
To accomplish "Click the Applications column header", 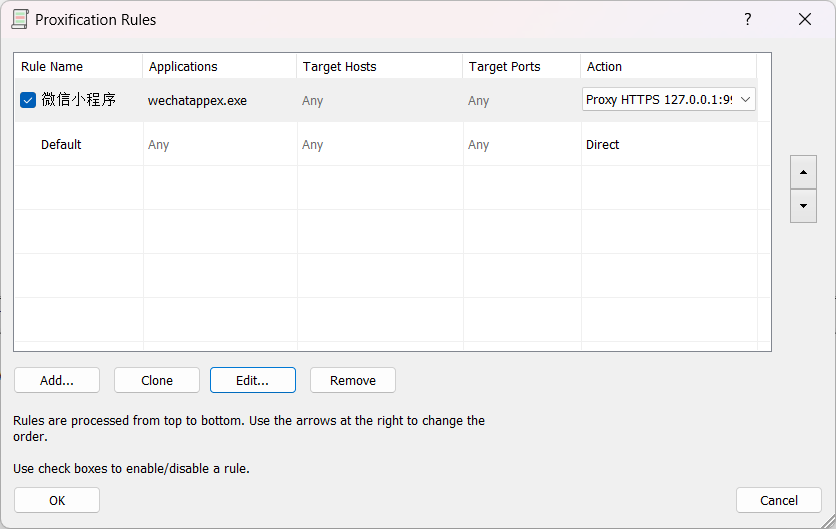I will pyautogui.click(x=183, y=67).
